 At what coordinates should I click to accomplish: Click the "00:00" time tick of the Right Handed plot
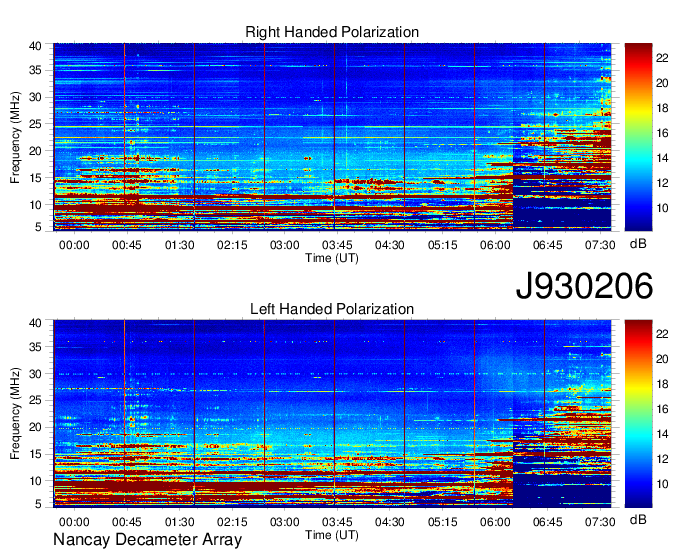pos(74,245)
